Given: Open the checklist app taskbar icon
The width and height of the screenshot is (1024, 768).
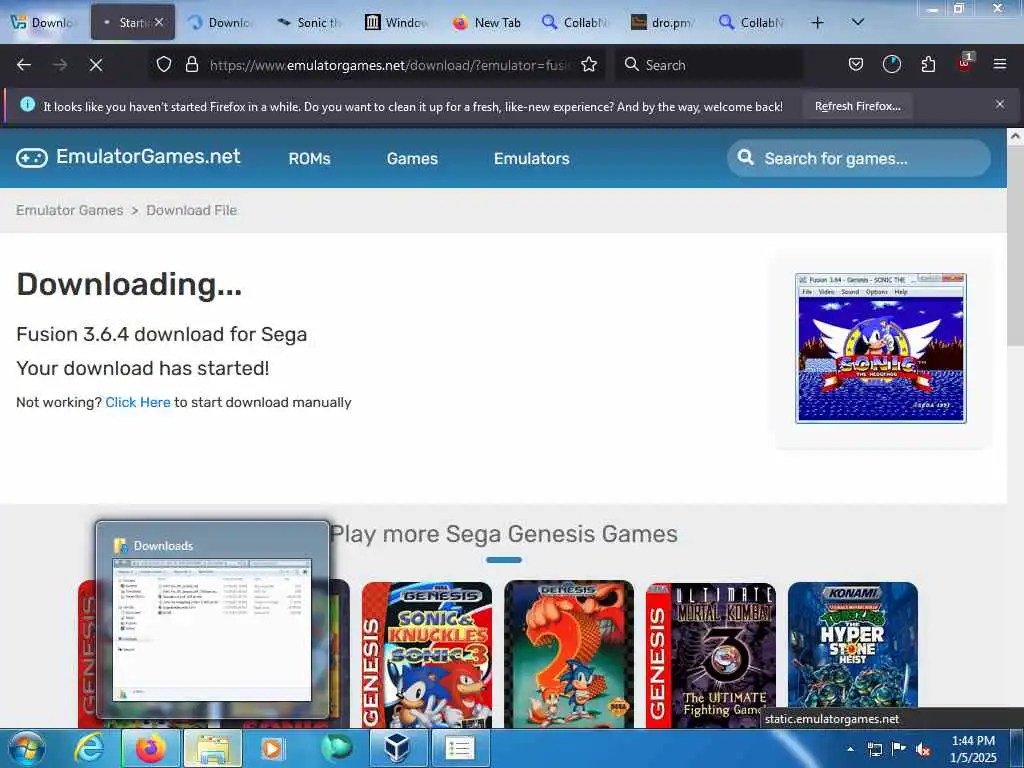Looking at the screenshot, I should pyautogui.click(x=460, y=748).
